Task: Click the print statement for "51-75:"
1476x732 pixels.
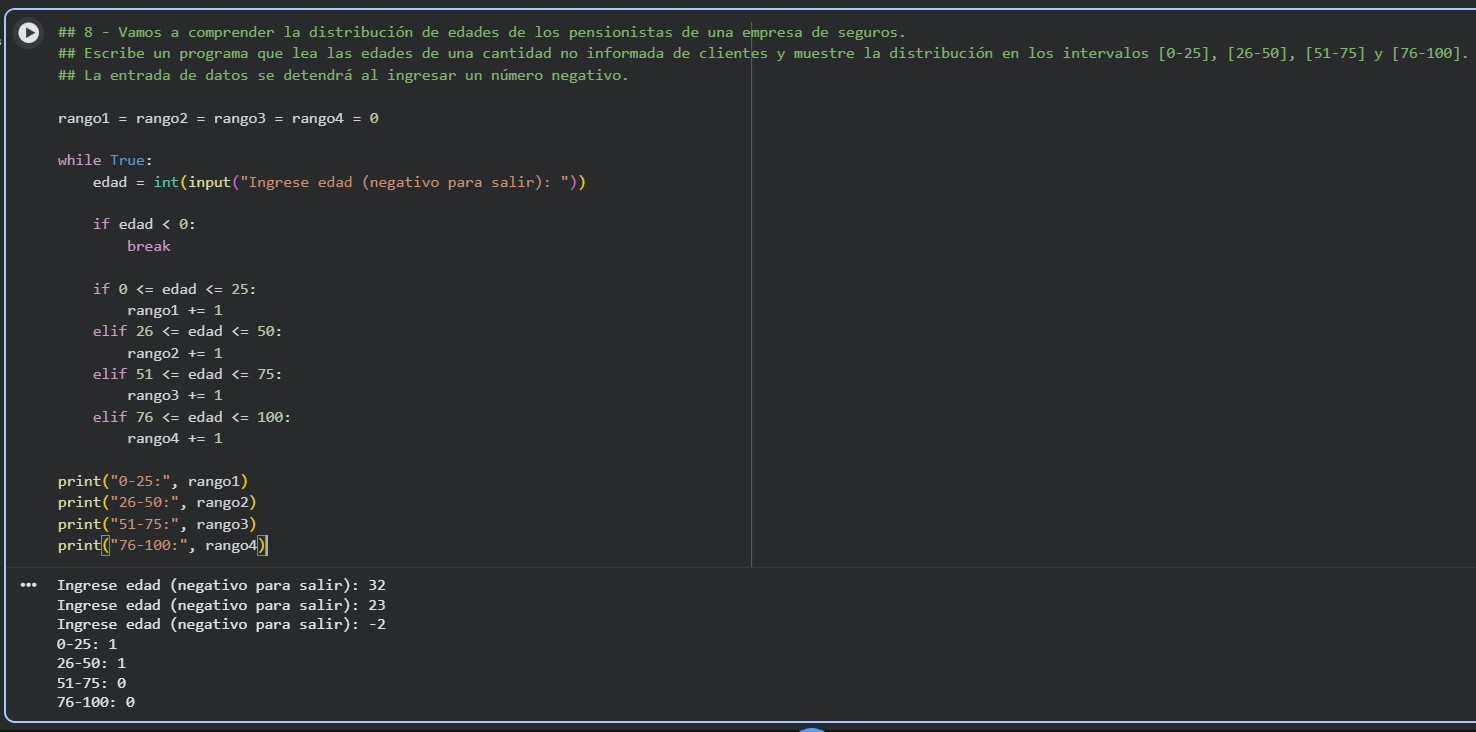Action: [x=156, y=524]
